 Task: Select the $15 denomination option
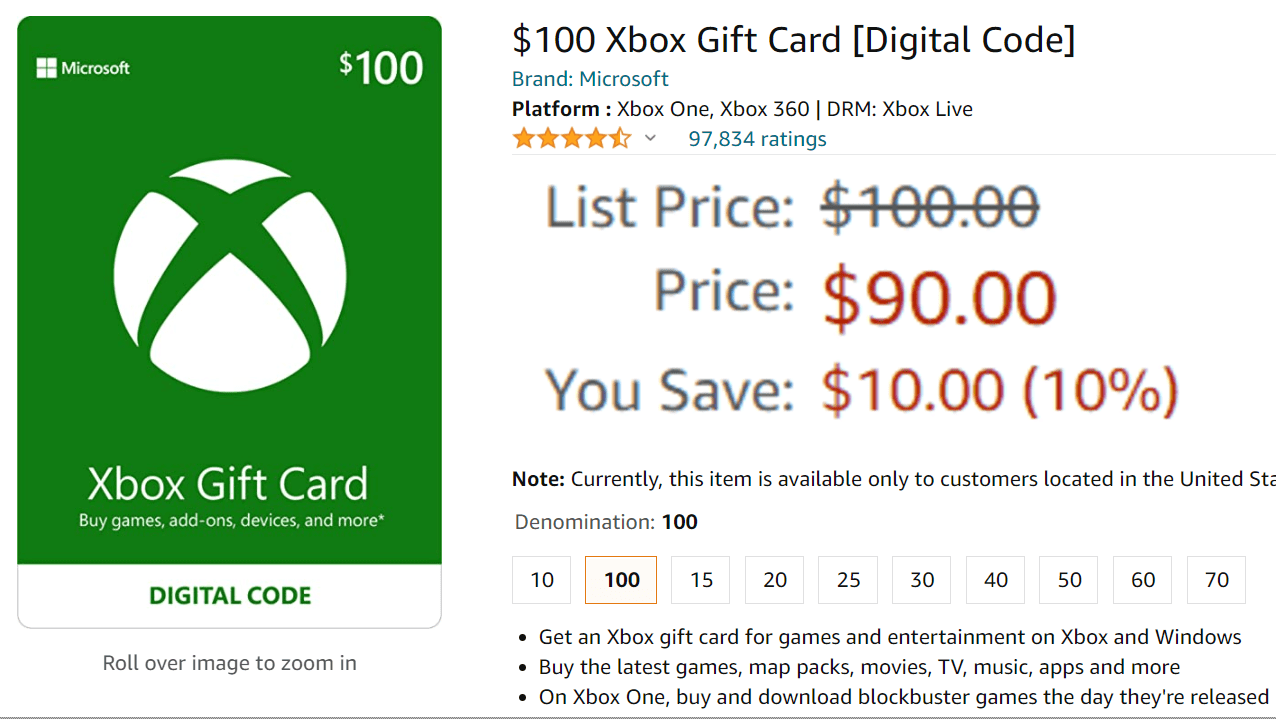pos(700,579)
